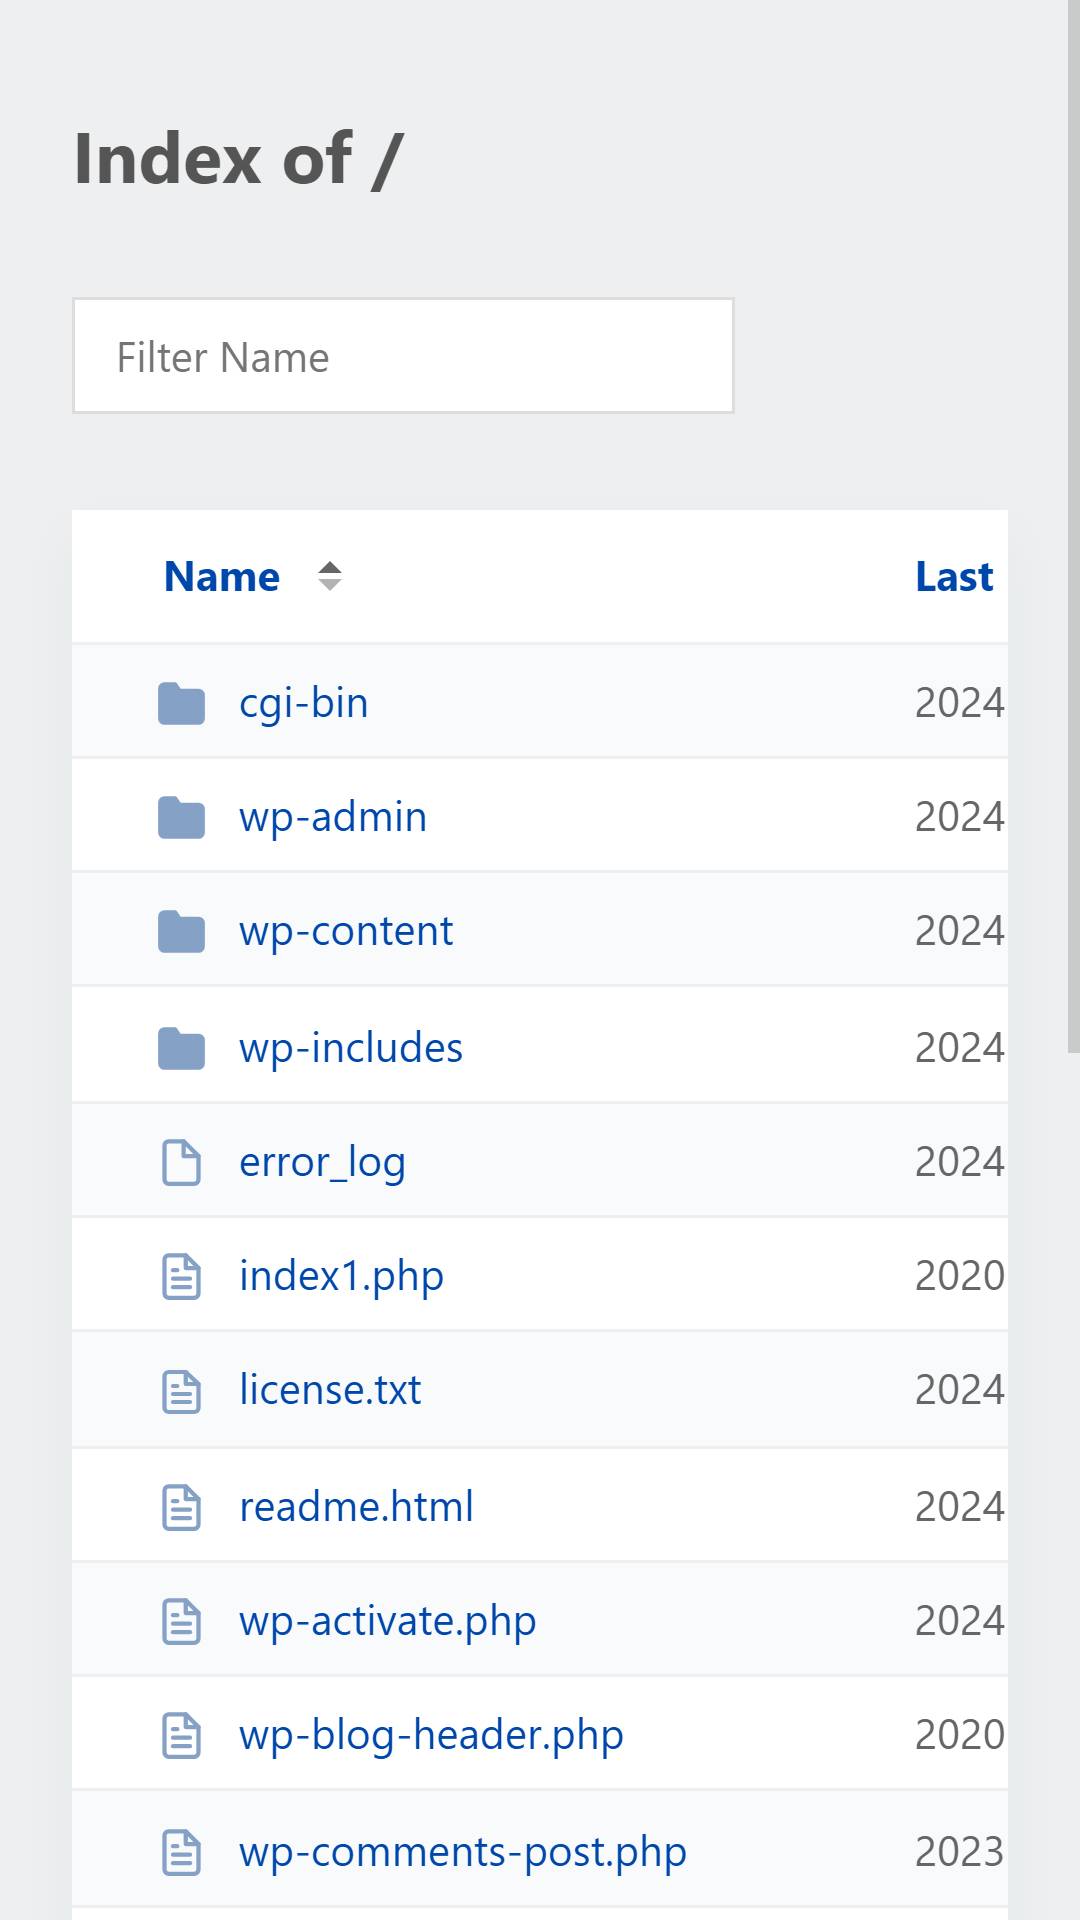1080x1920 pixels.
Task: Sort by the Last modified column header
Action: click(955, 577)
